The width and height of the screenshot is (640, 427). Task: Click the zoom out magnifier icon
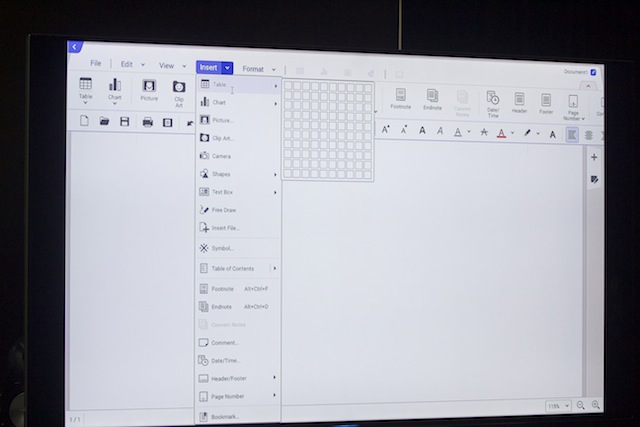click(580, 405)
